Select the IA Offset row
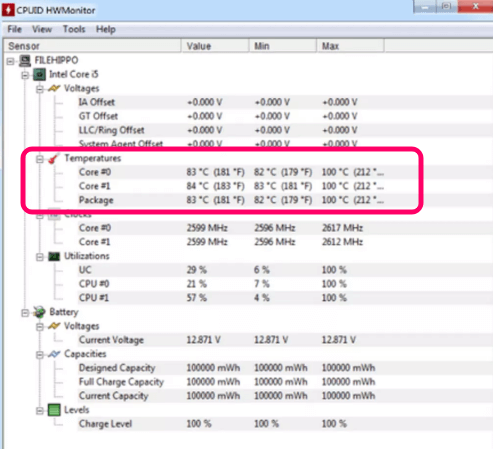 285,102
